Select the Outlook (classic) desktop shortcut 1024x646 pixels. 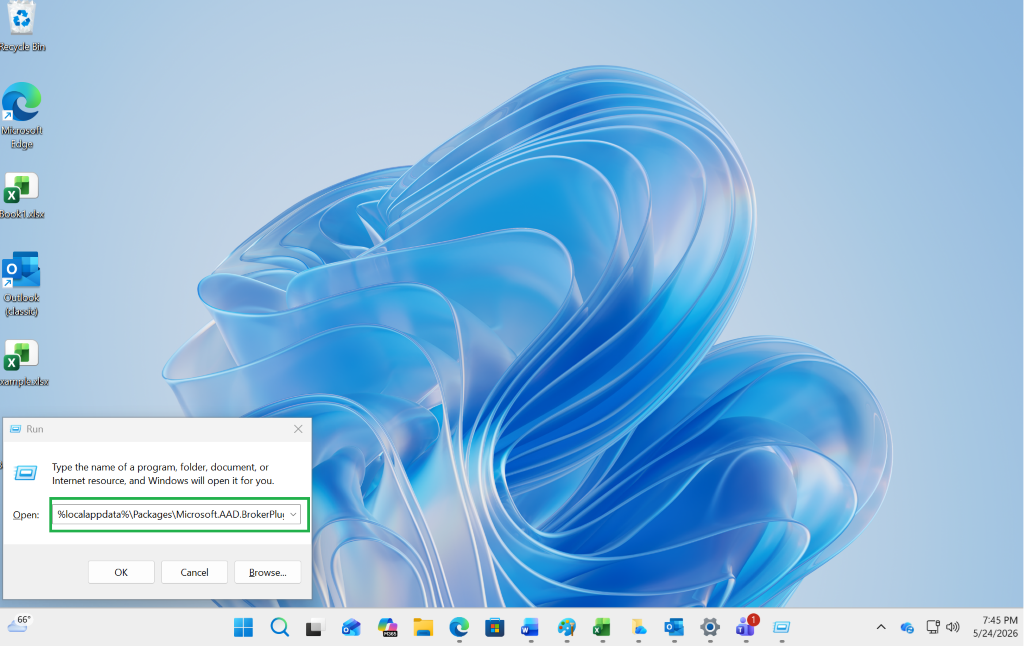22,284
